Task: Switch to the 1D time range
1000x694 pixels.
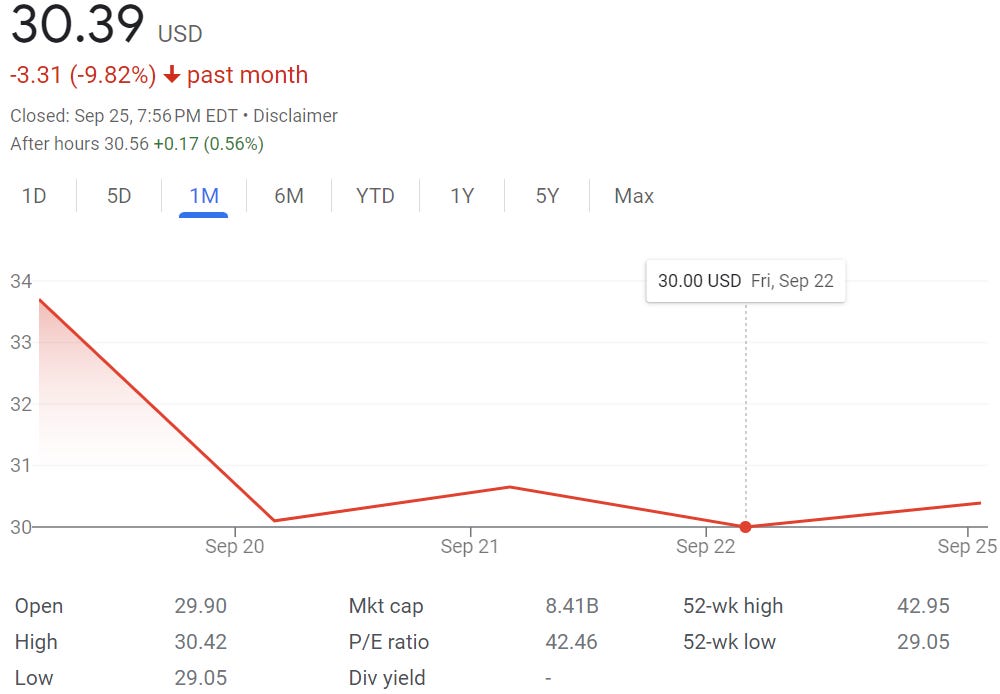Action: click(34, 196)
